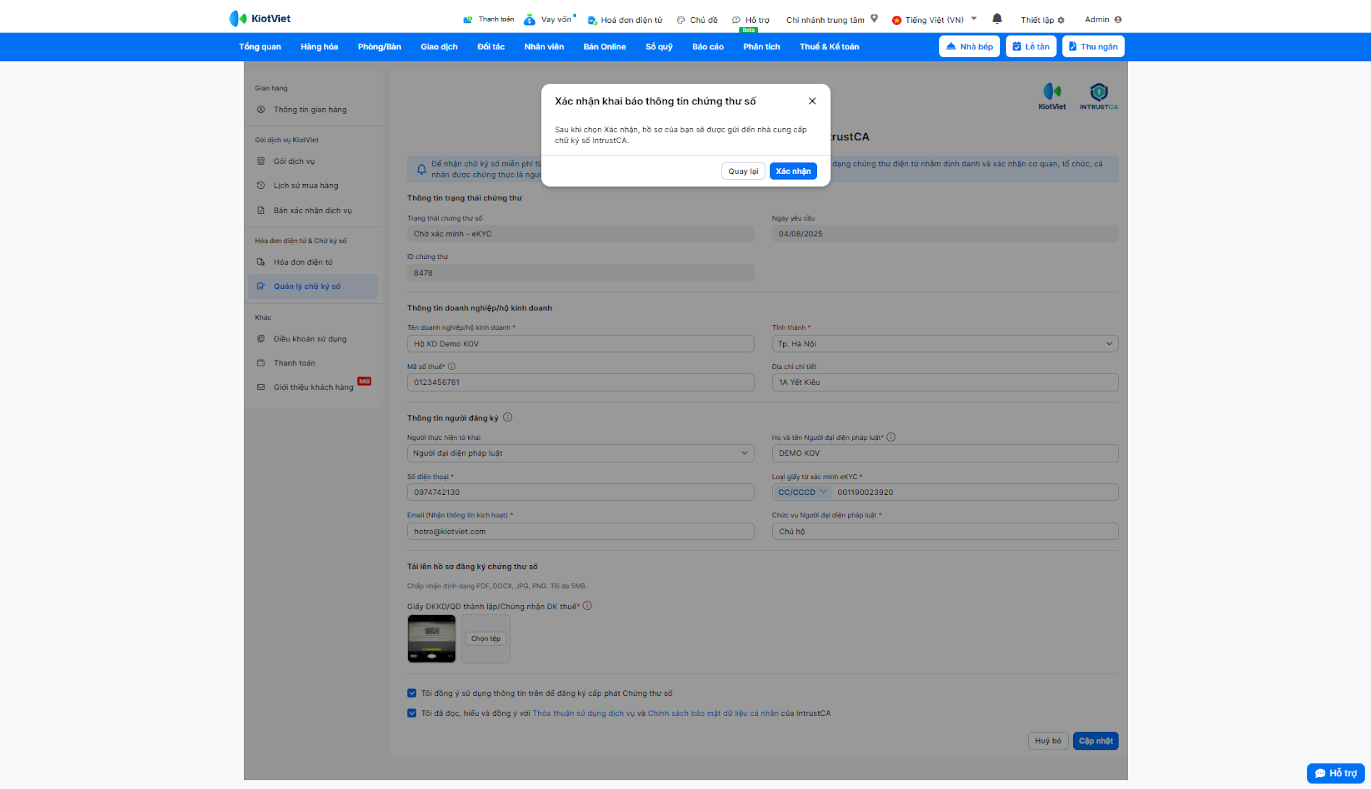Open the Báo cáo menu
The width and height of the screenshot is (1371, 789).
coord(708,47)
